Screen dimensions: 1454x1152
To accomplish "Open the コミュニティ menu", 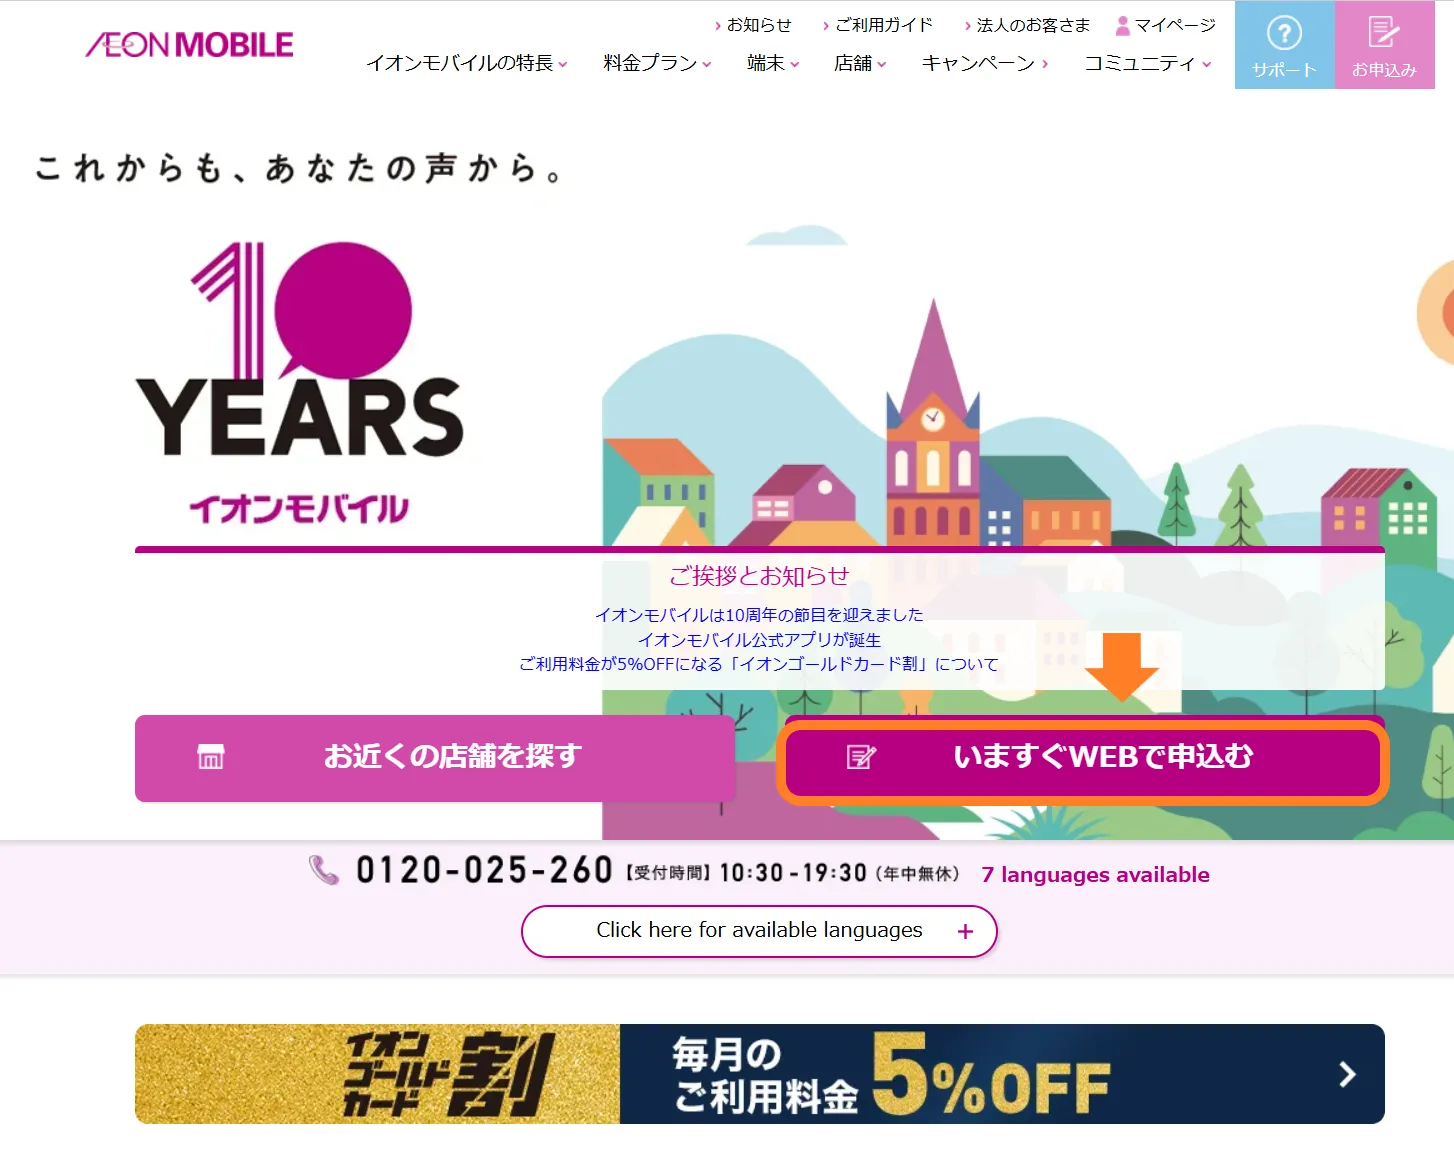I will tap(1148, 63).
